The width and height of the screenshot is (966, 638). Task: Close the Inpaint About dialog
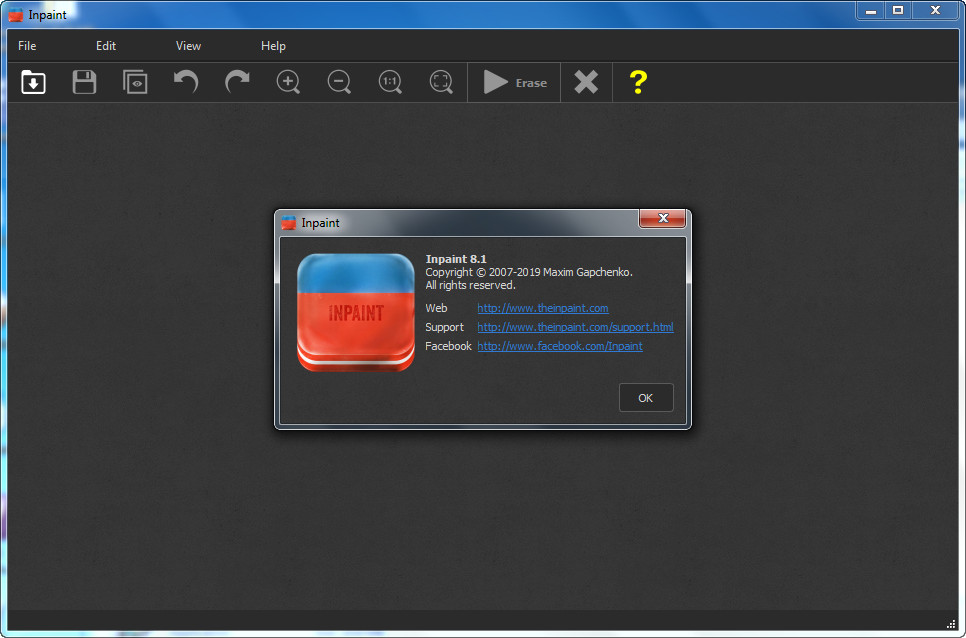[x=662, y=218]
